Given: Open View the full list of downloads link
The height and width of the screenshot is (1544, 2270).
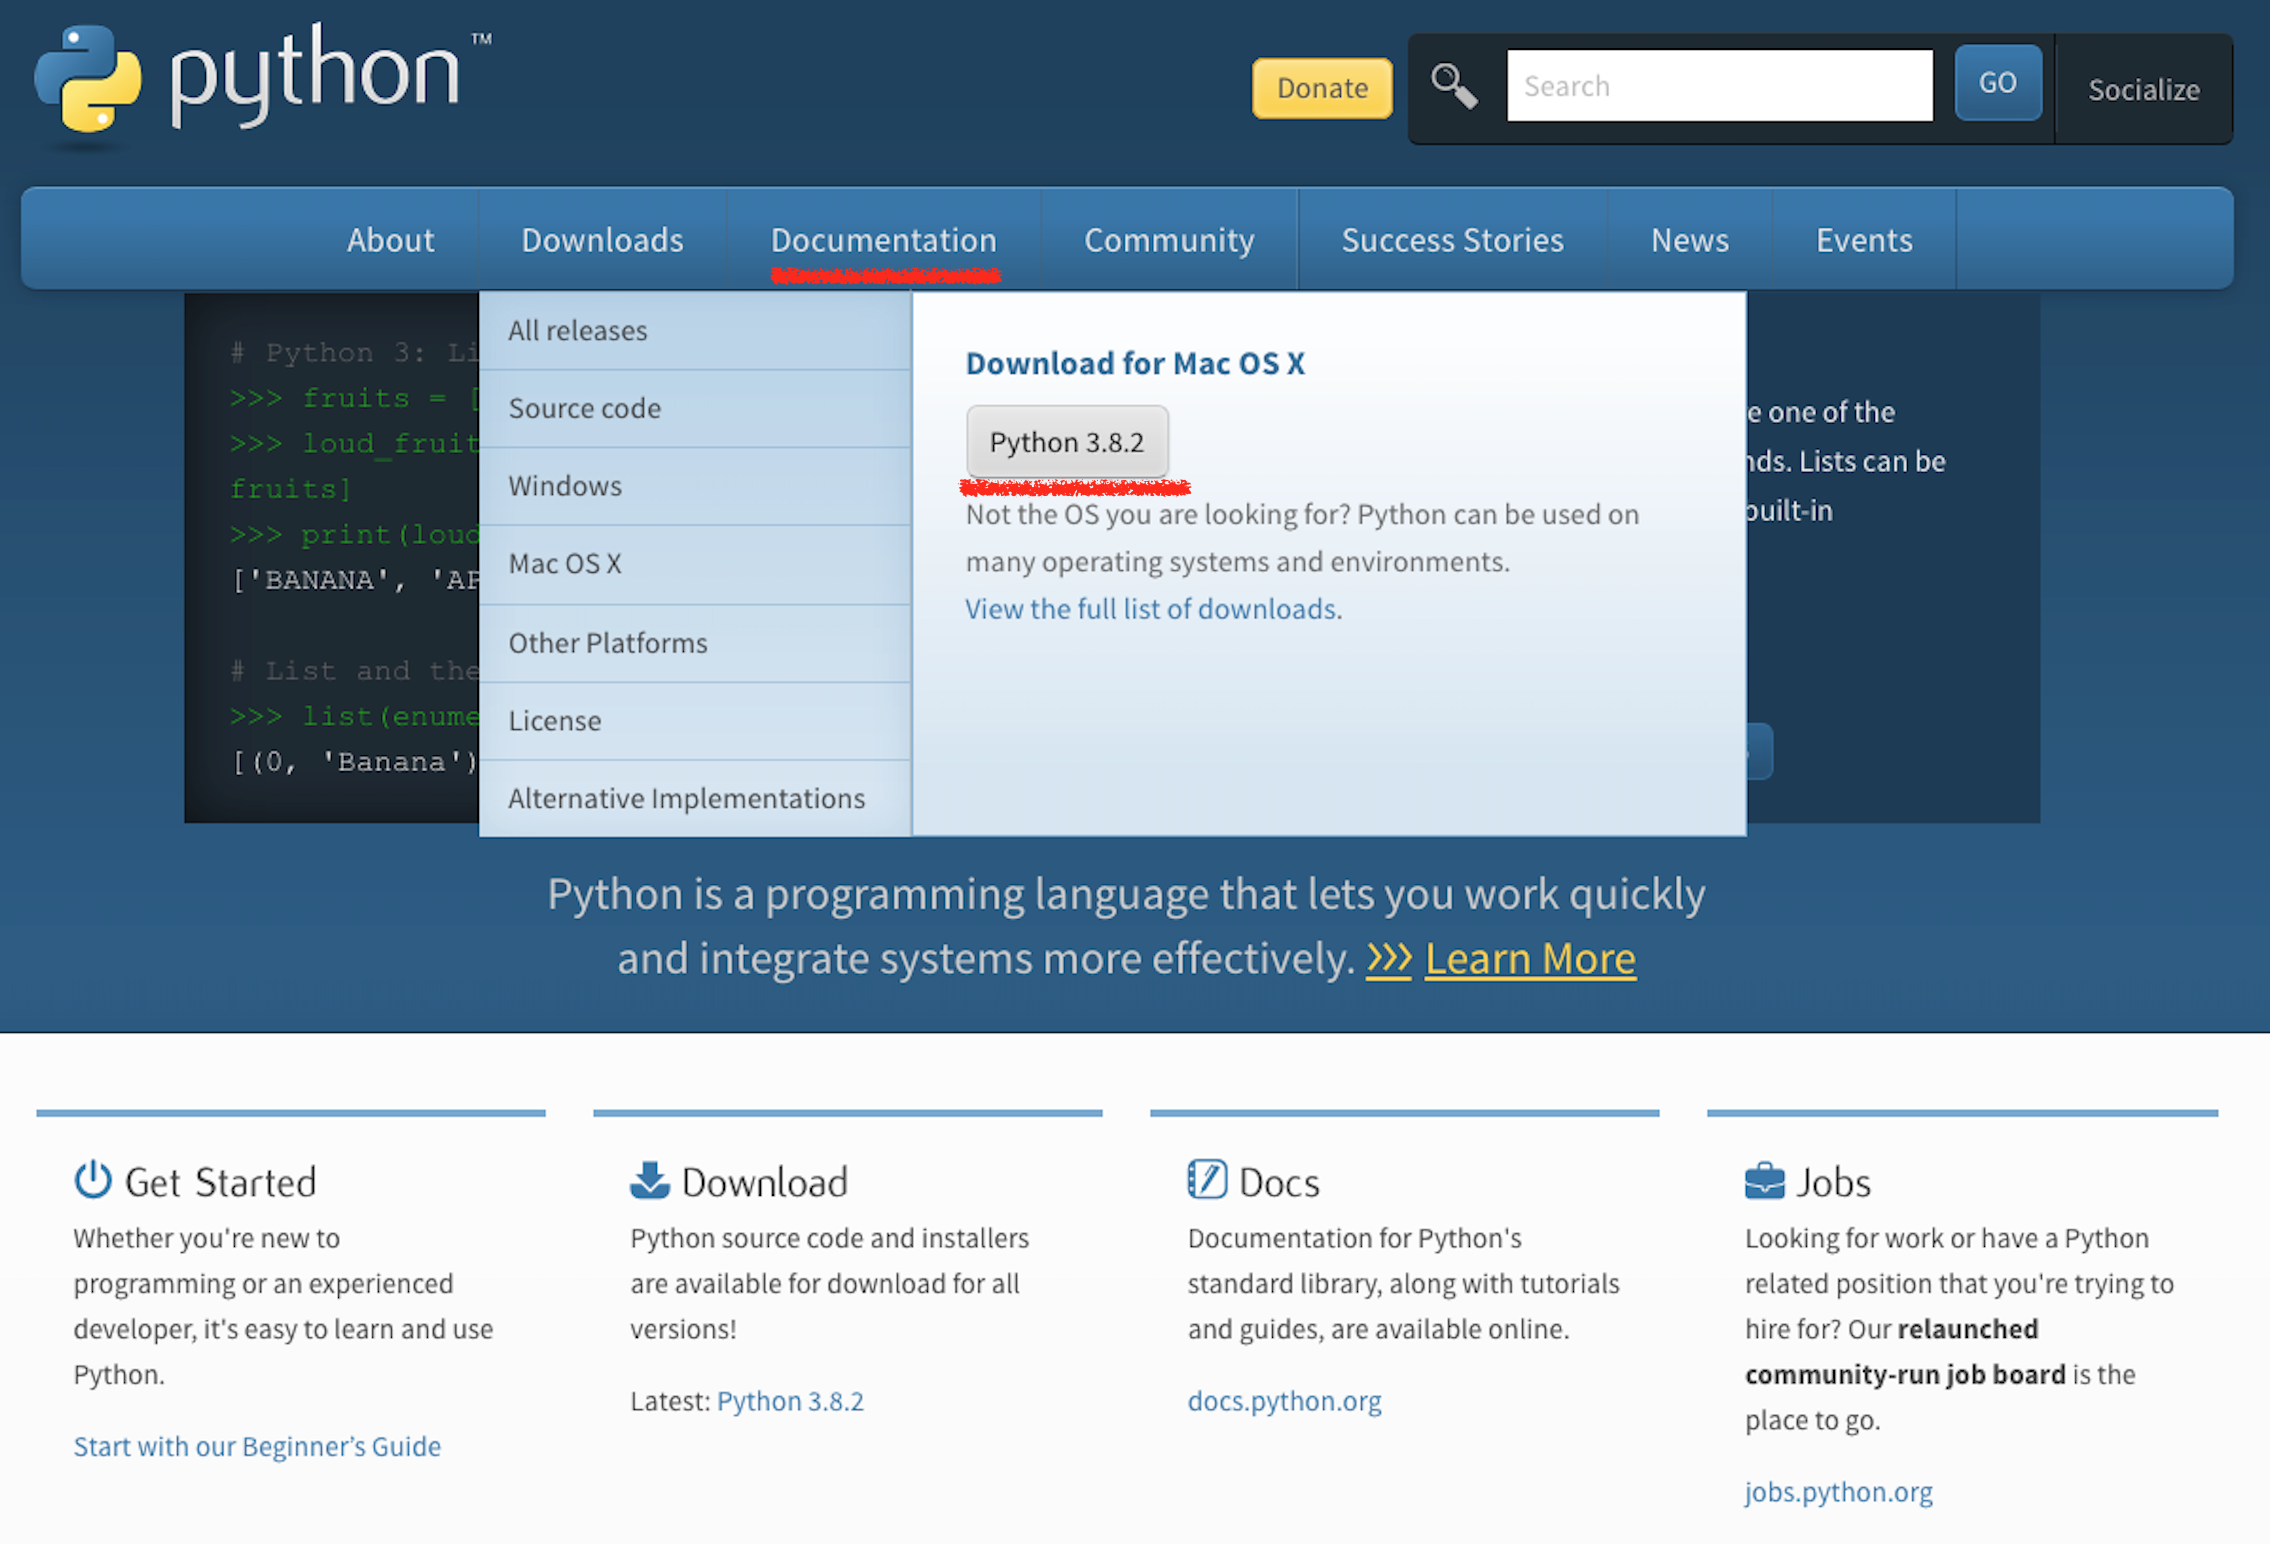Looking at the screenshot, I should 1152,609.
